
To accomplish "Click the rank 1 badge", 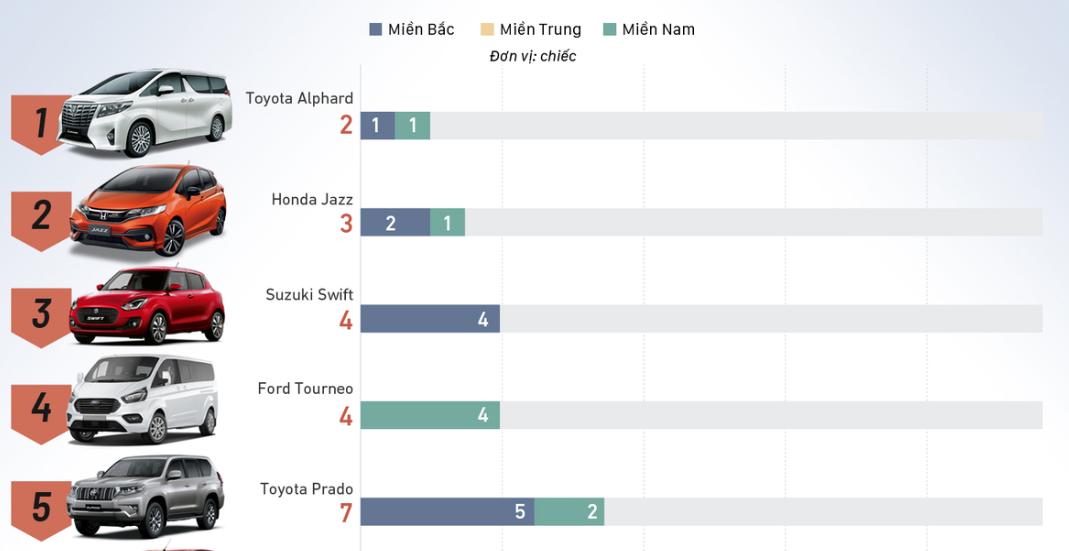I will 40,124.
